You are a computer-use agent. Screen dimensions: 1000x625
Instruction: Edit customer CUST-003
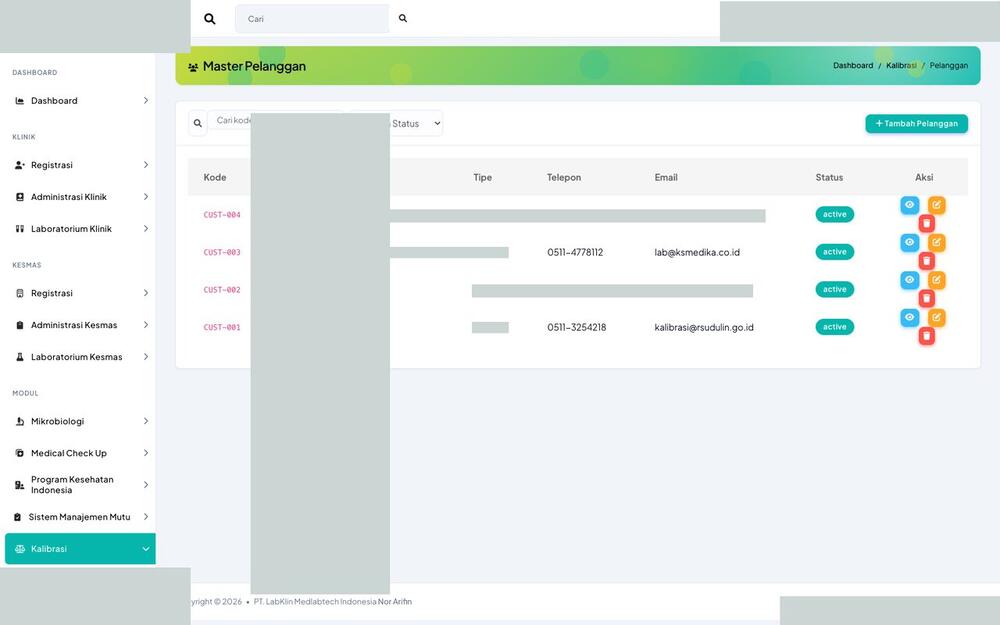click(x=936, y=243)
